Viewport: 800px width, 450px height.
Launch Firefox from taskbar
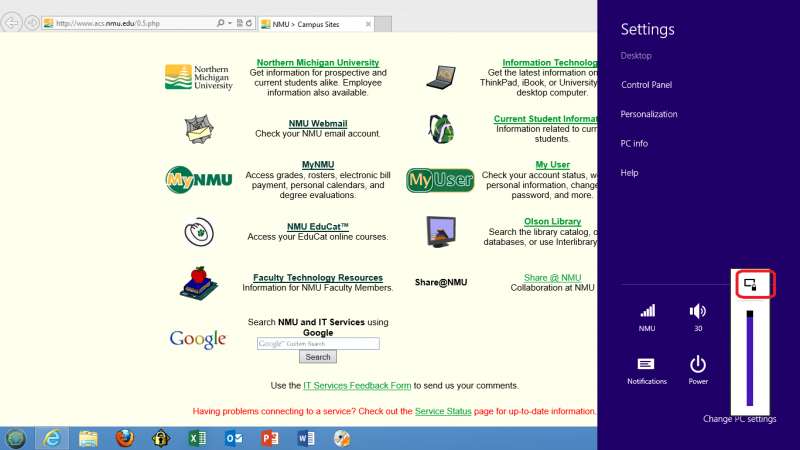point(124,438)
